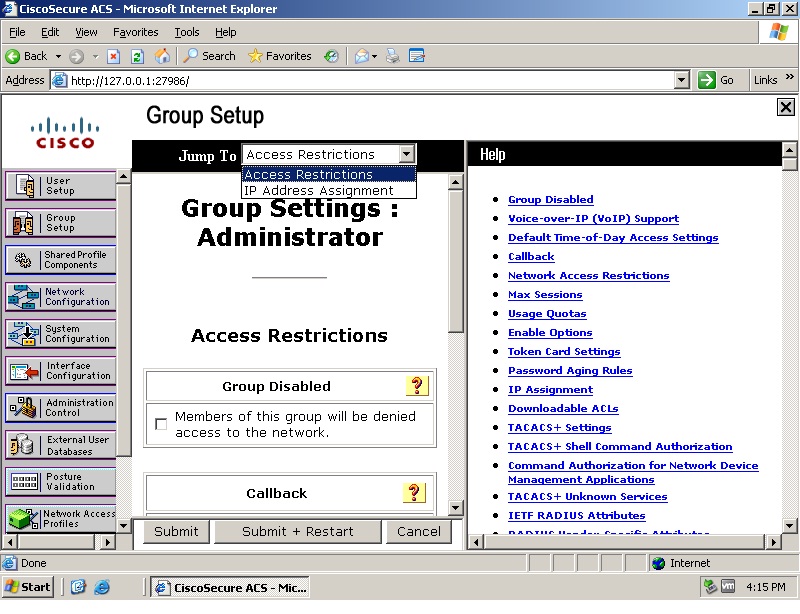Enable the Group Disabled checkbox
Viewport: 800px width, 614px height.
[x=161, y=424]
